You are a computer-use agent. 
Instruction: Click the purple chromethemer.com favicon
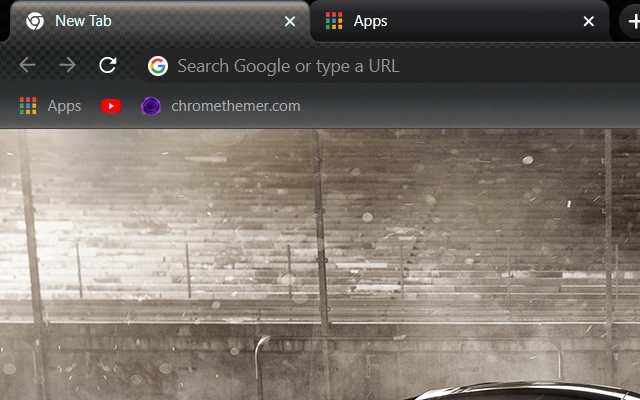(151, 106)
